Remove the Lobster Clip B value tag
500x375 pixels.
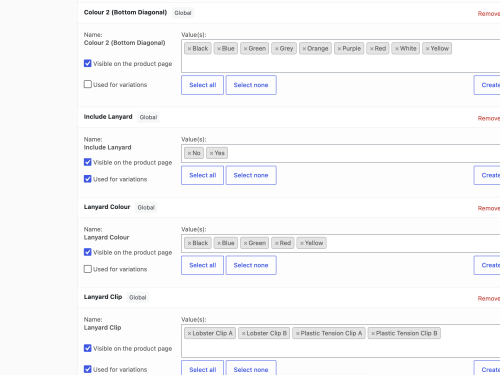coord(244,333)
